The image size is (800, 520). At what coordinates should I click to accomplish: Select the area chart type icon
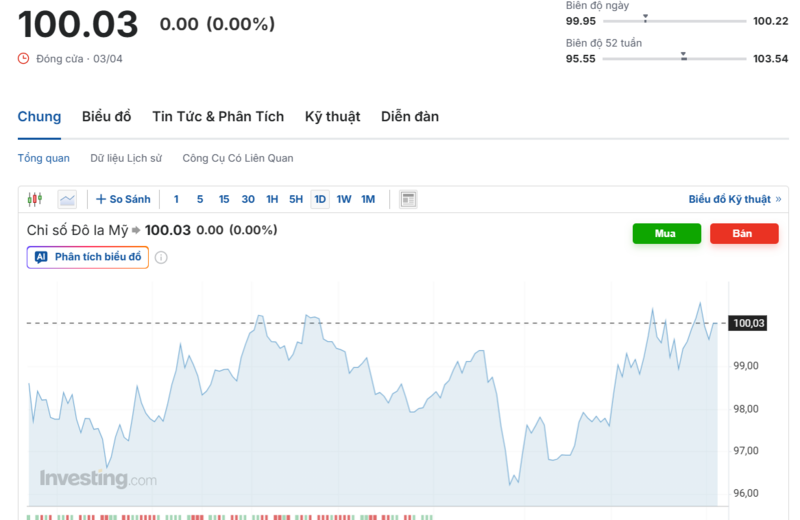pyautogui.click(x=67, y=199)
